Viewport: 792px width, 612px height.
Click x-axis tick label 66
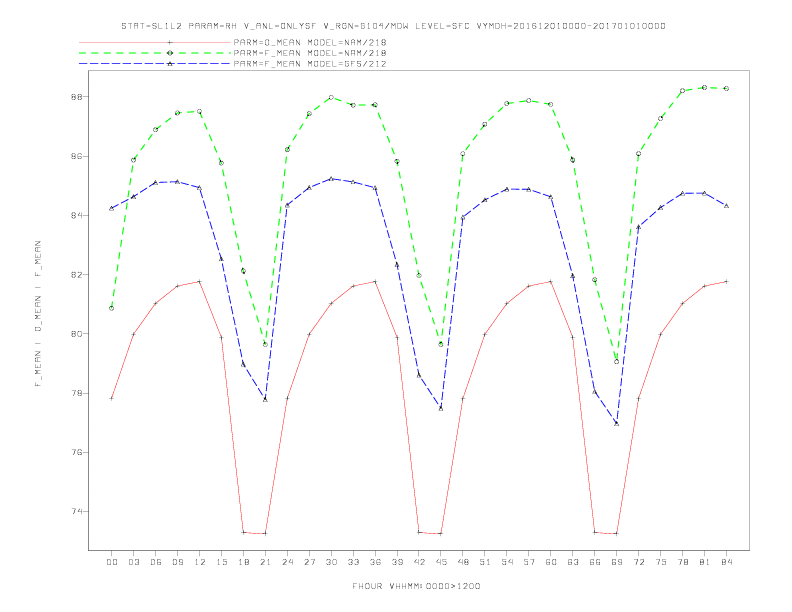tap(595, 562)
